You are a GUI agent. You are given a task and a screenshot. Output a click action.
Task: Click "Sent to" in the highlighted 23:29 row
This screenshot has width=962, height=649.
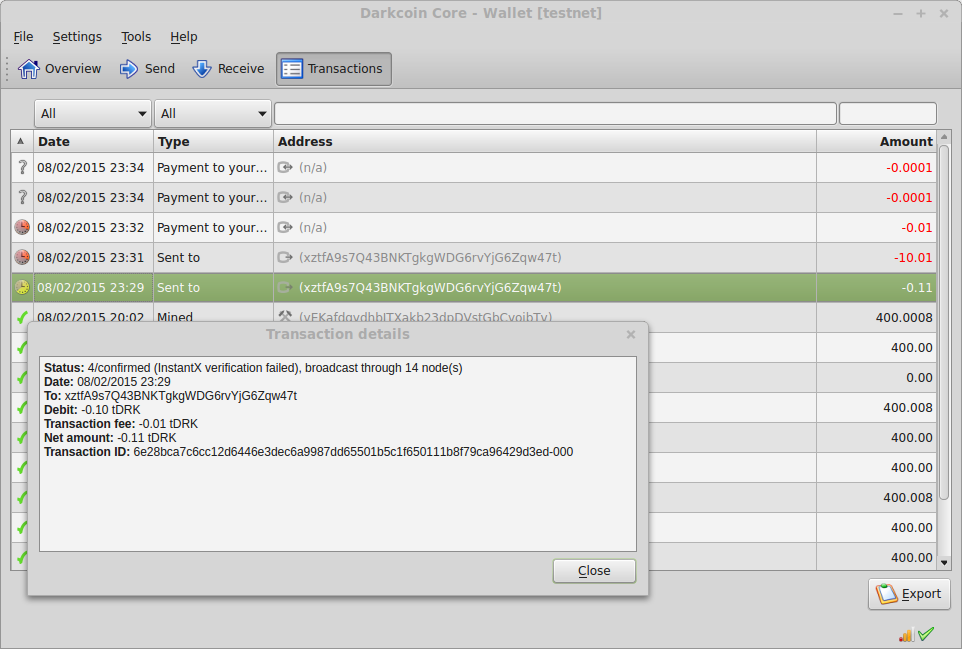click(x=179, y=288)
